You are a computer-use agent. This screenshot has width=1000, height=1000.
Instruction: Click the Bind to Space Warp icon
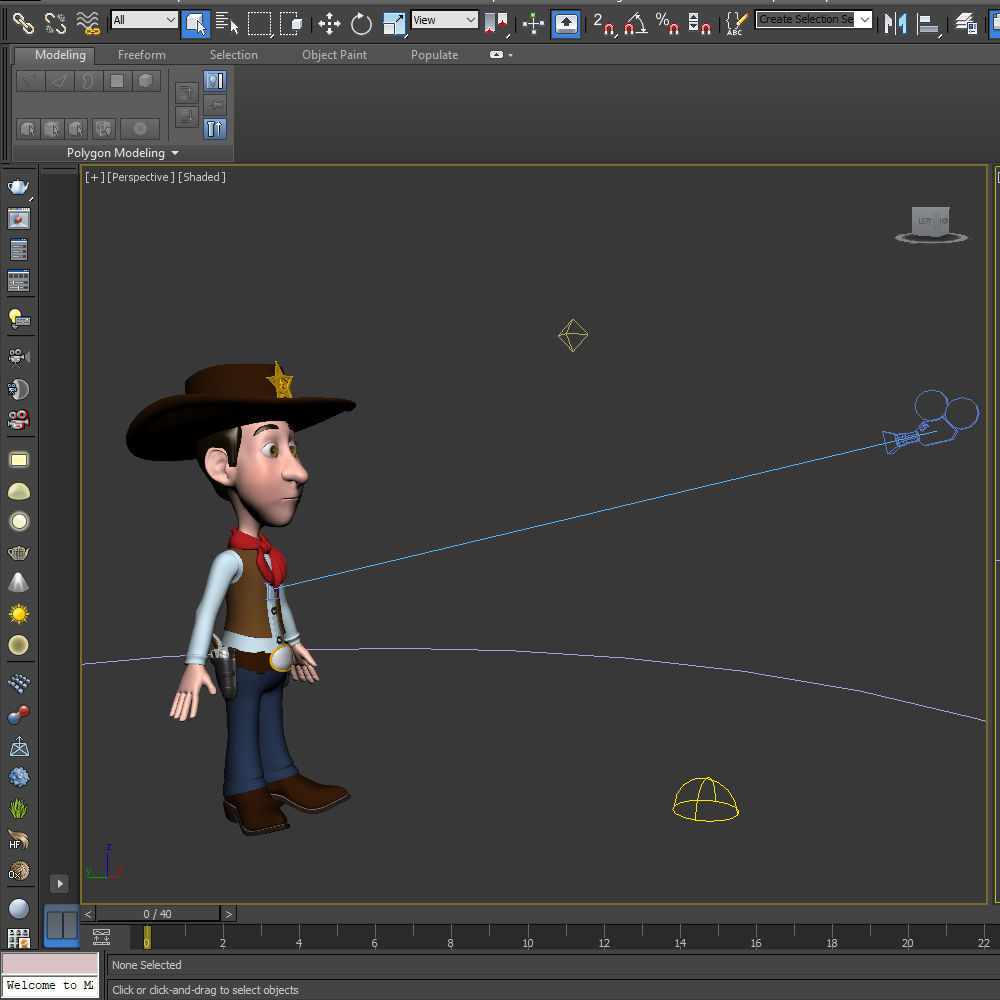pyautogui.click(x=88, y=24)
